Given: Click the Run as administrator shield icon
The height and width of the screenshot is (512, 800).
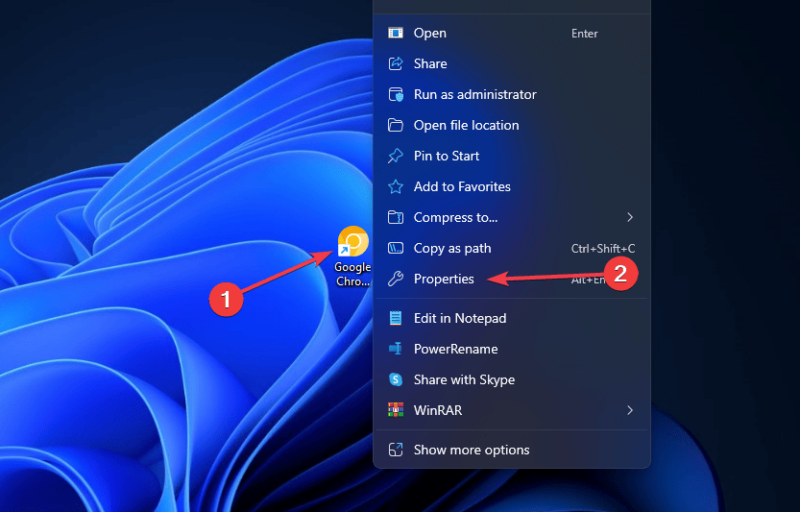Looking at the screenshot, I should [x=395, y=94].
